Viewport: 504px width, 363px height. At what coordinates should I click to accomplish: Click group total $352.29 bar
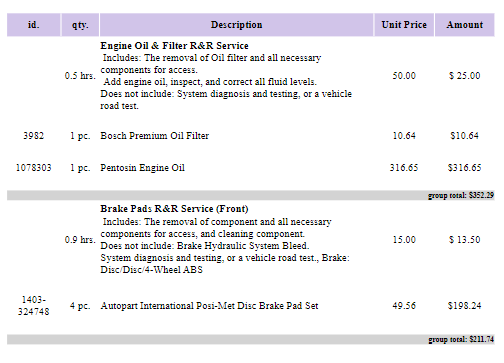pos(251,195)
